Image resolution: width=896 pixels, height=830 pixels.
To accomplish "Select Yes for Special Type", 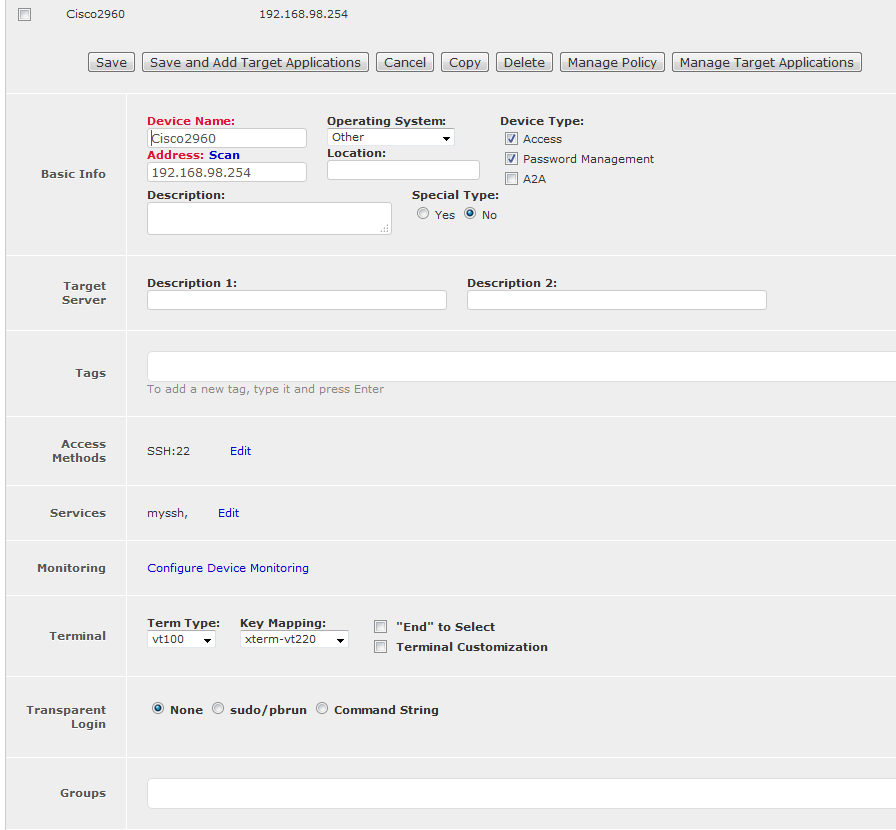I will click(423, 214).
